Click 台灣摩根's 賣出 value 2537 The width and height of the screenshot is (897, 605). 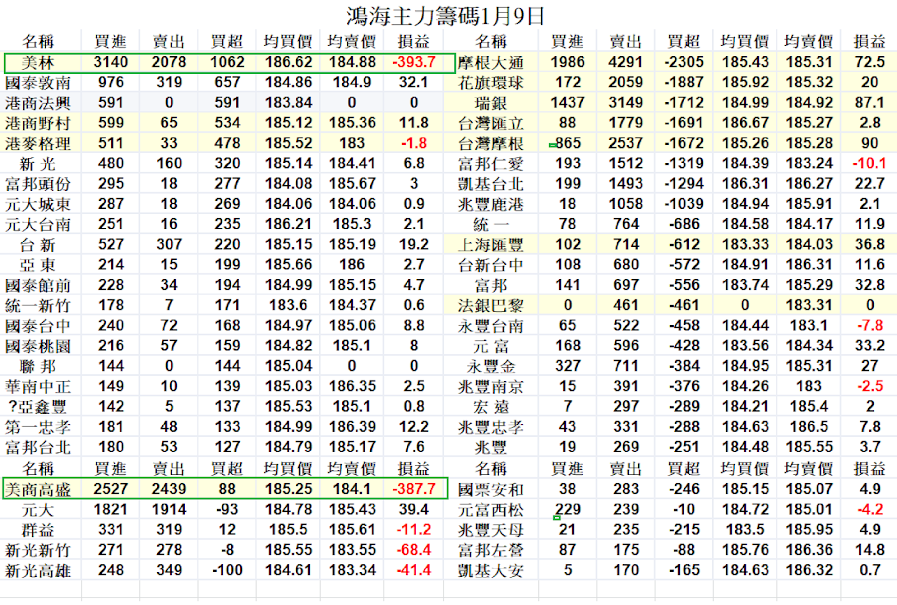[625, 143]
